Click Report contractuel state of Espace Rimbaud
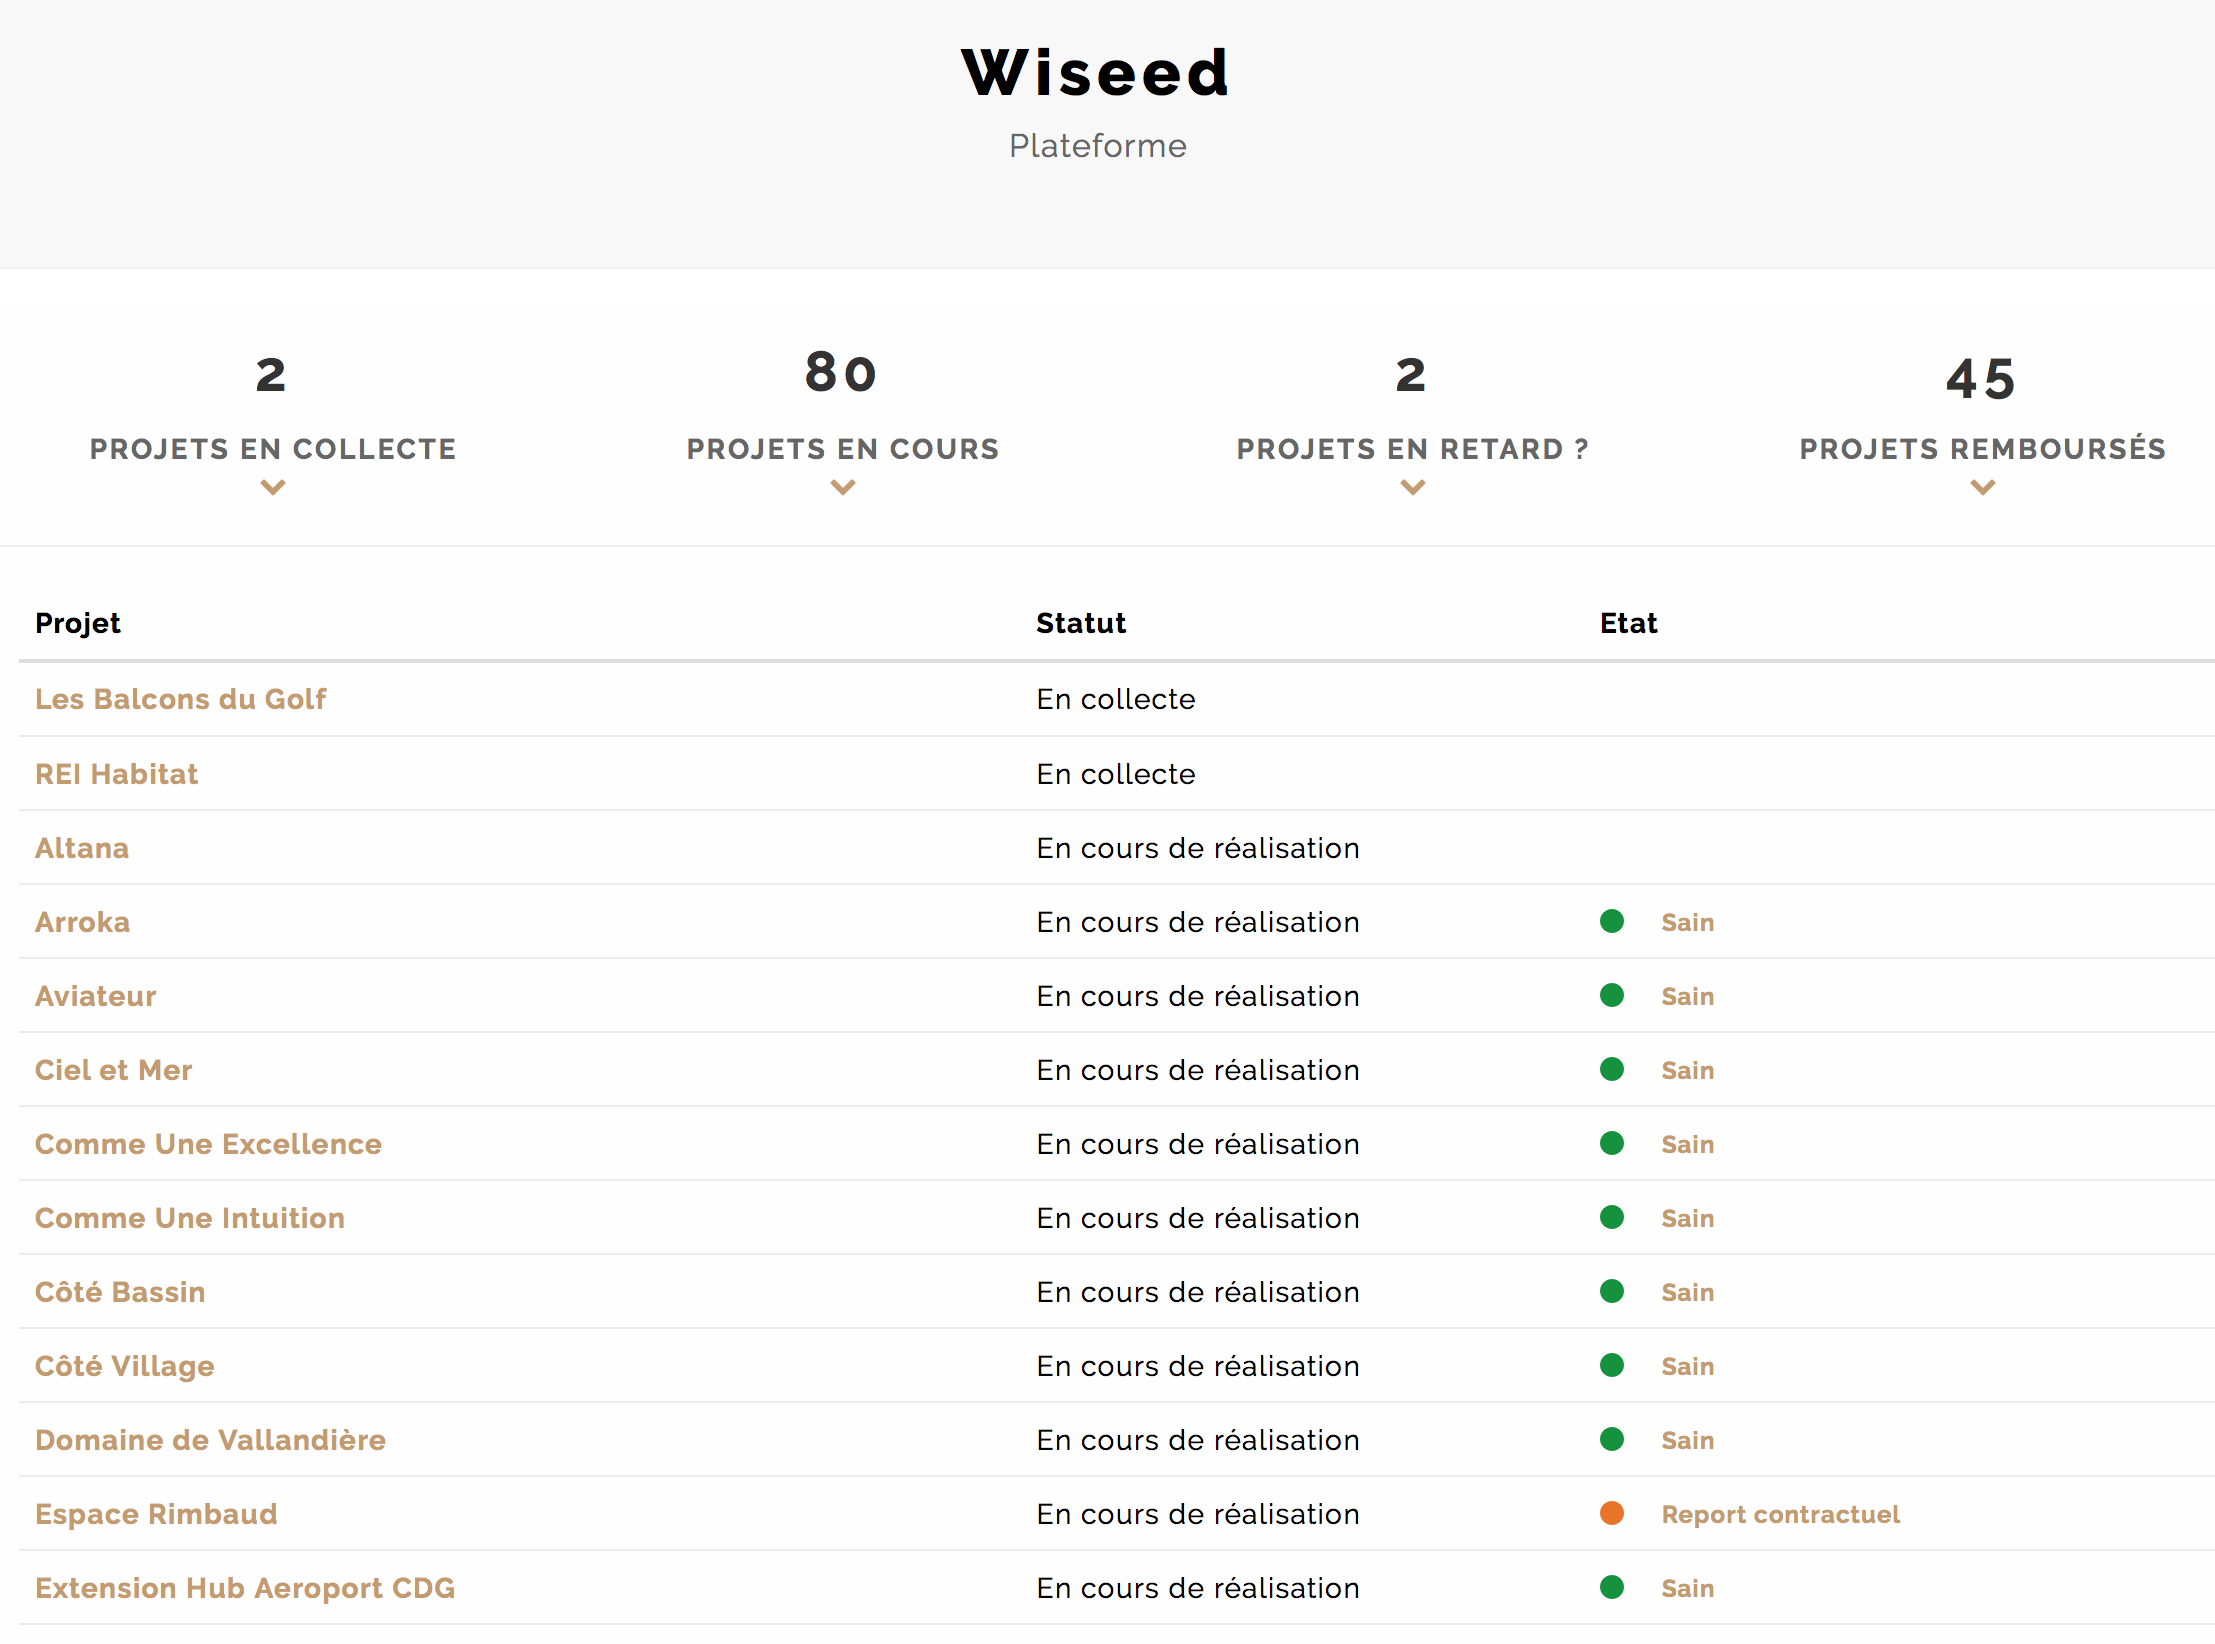The height and width of the screenshot is (1644, 2215). [1780, 1514]
